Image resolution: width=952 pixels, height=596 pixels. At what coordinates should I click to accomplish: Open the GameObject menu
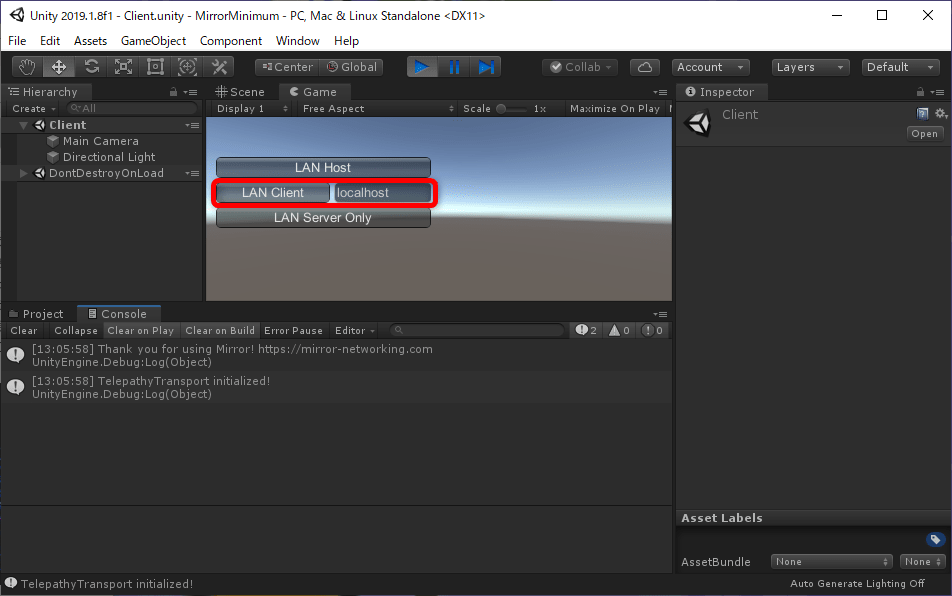click(x=154, y=41)
